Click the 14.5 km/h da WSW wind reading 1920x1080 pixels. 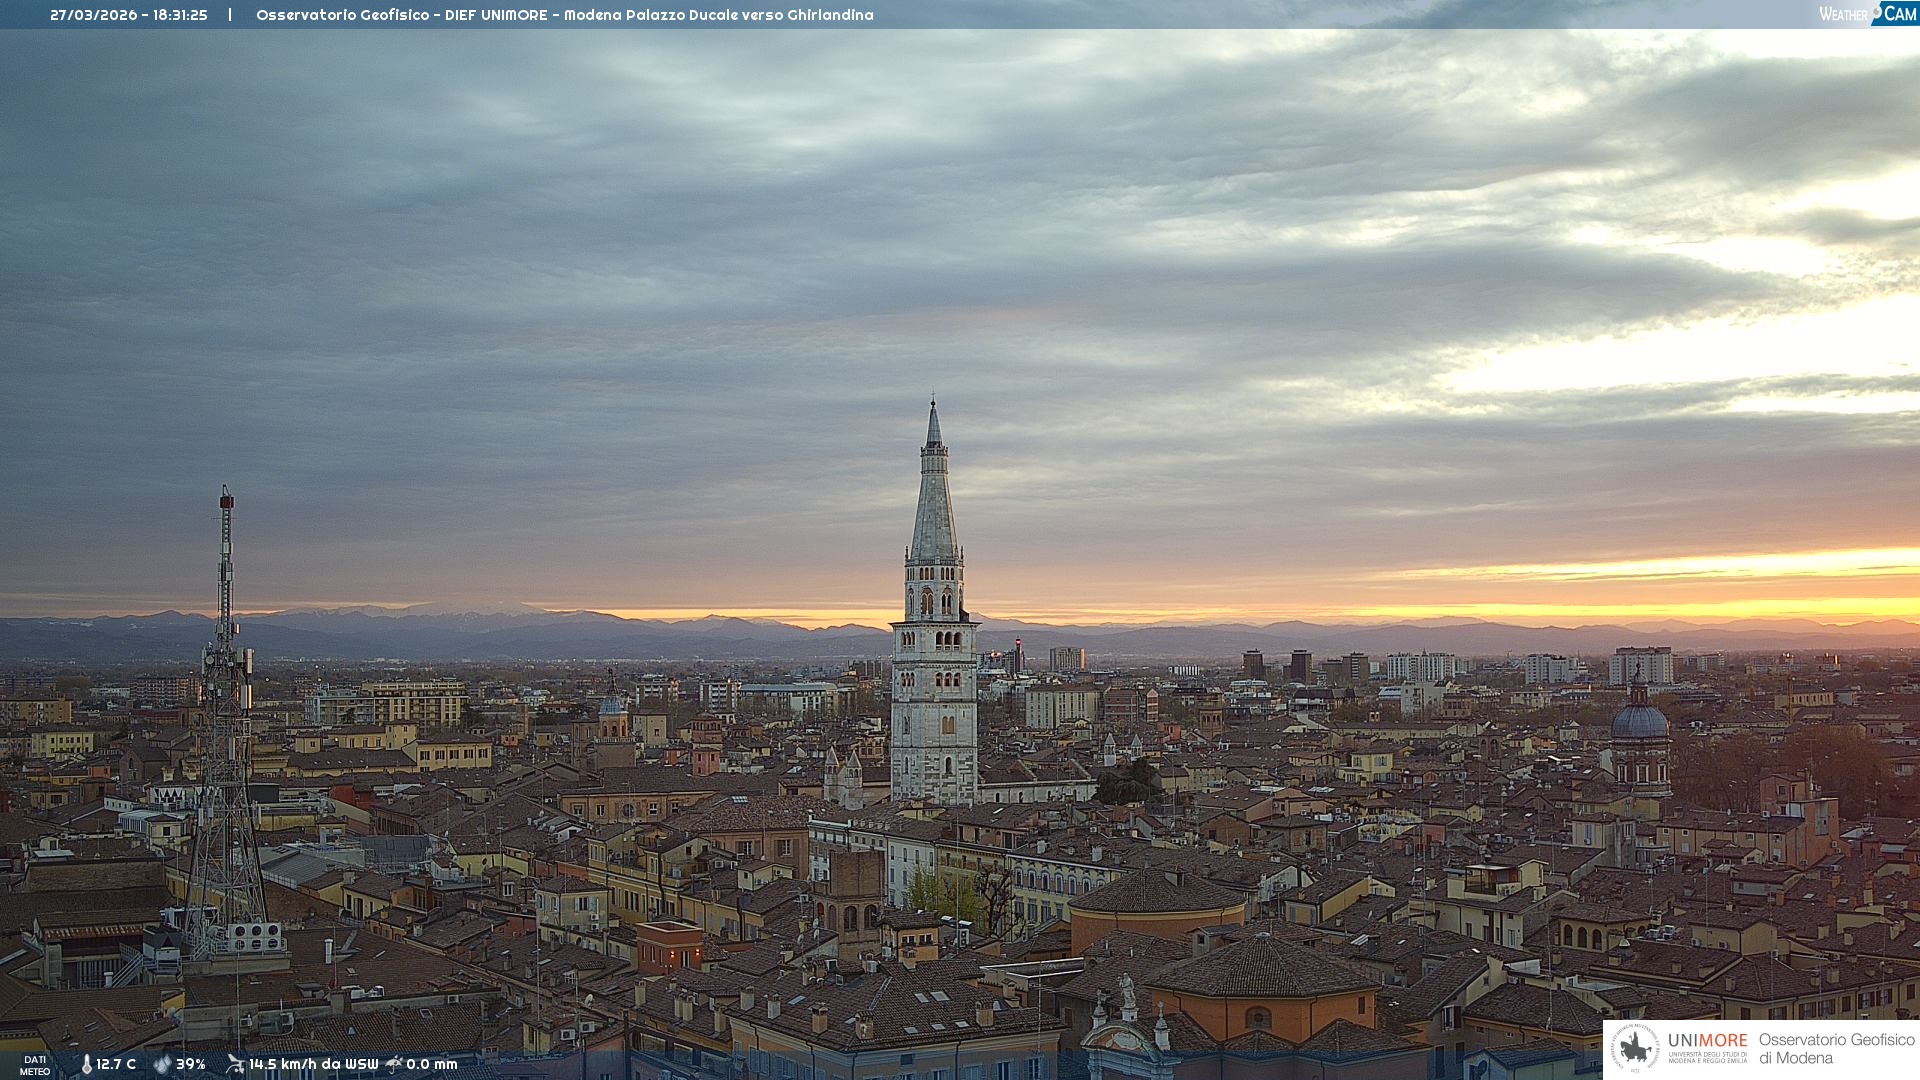pyautogui.click(x=314, y=1064)
